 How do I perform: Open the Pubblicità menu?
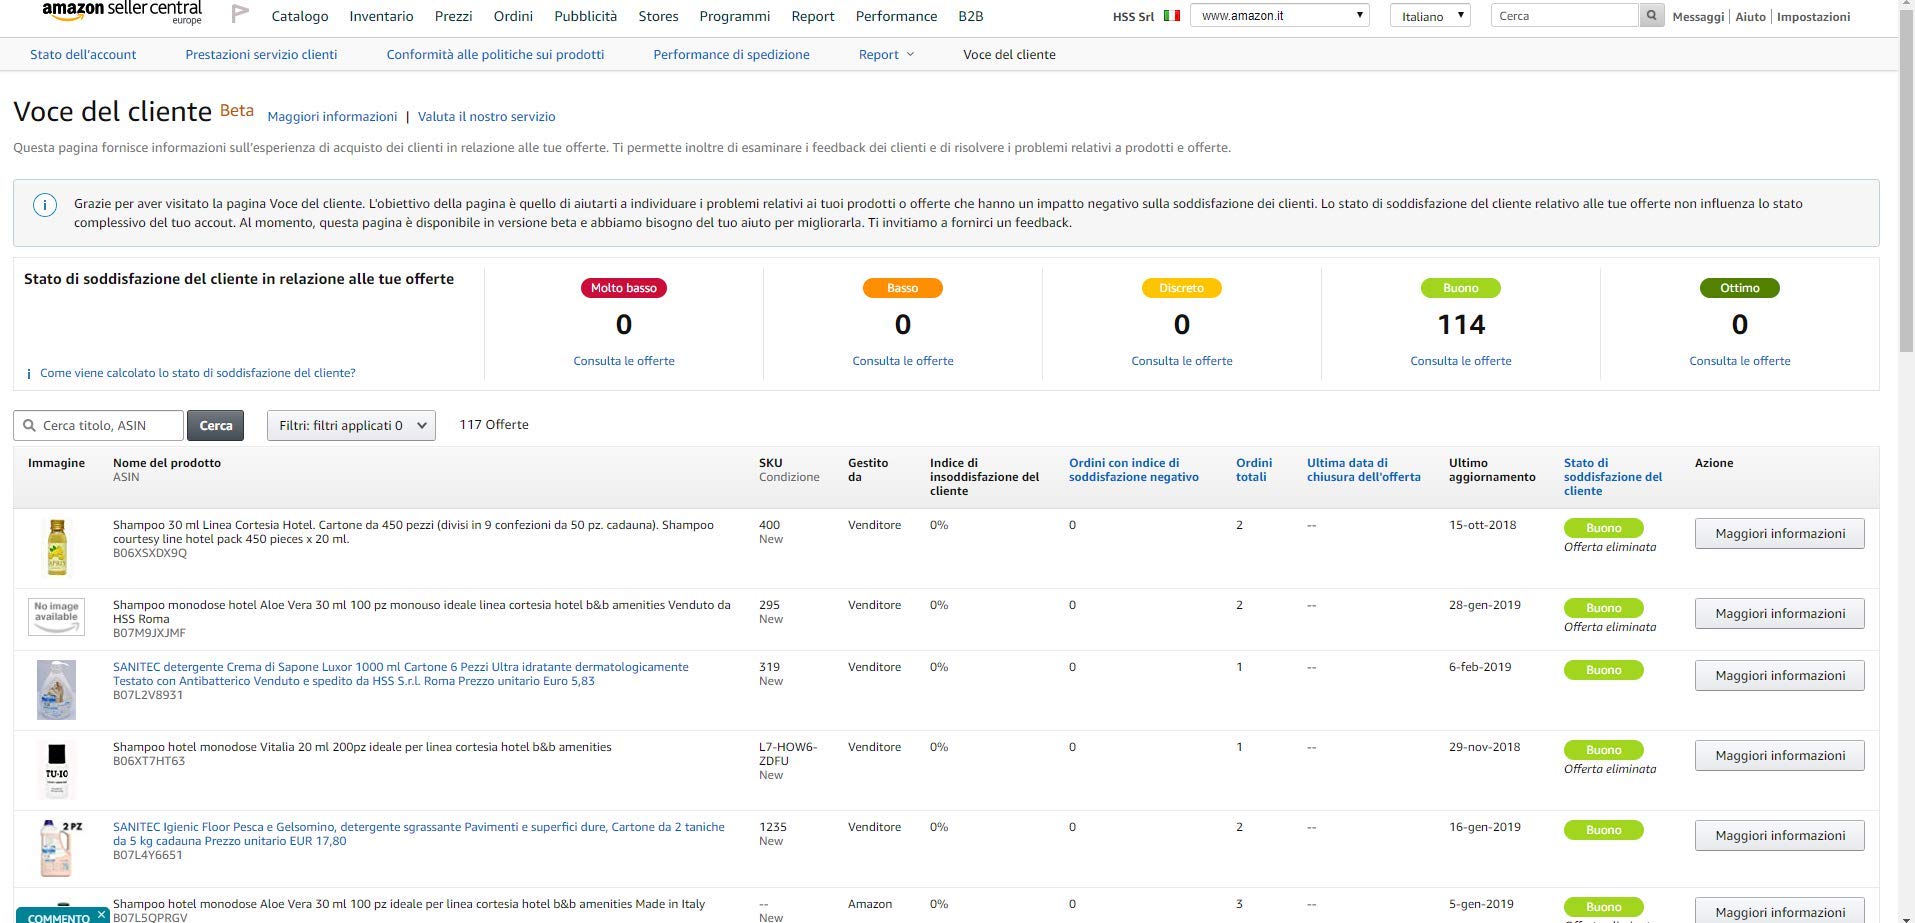tap(585, 16)
